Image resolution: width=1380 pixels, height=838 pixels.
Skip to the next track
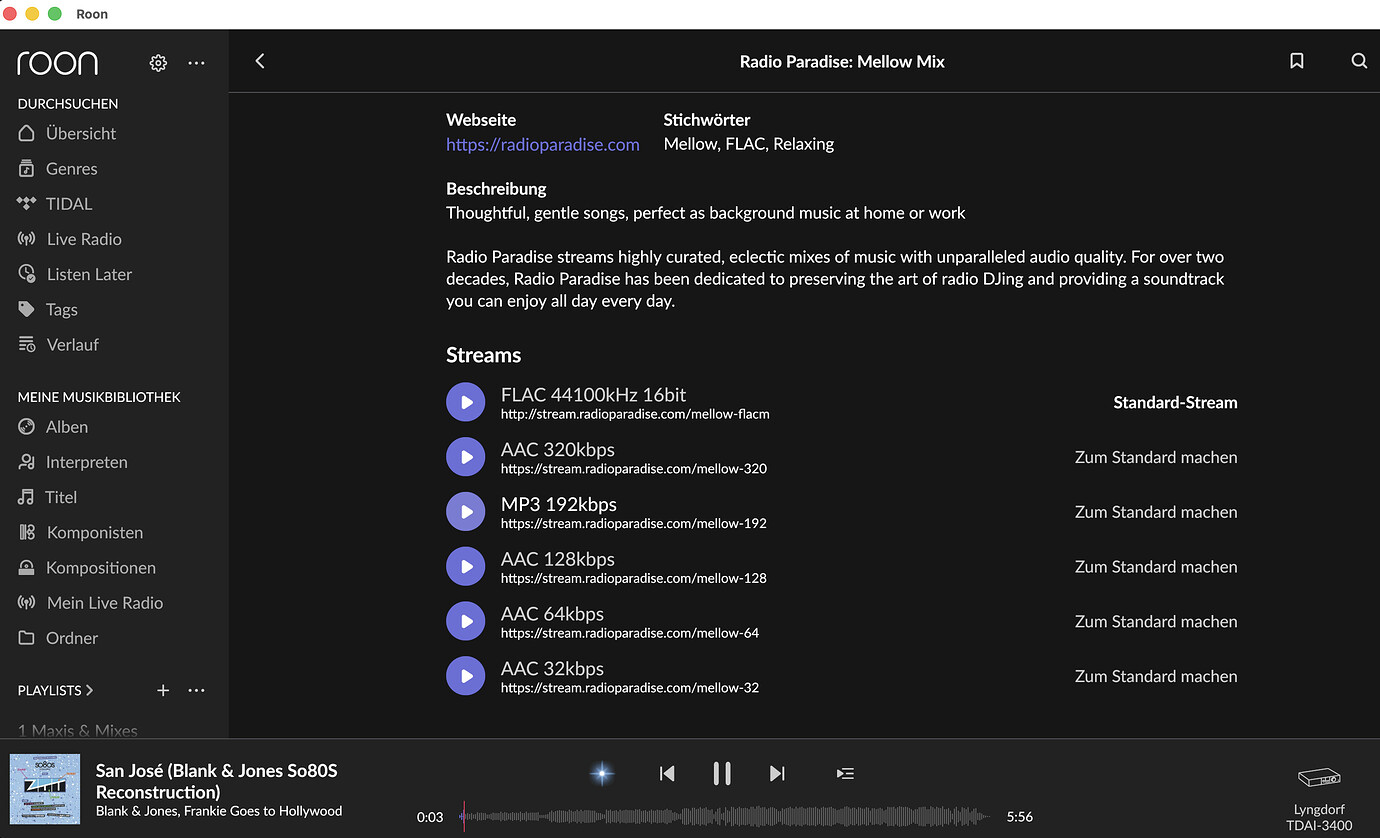click(x=777, y=773)
